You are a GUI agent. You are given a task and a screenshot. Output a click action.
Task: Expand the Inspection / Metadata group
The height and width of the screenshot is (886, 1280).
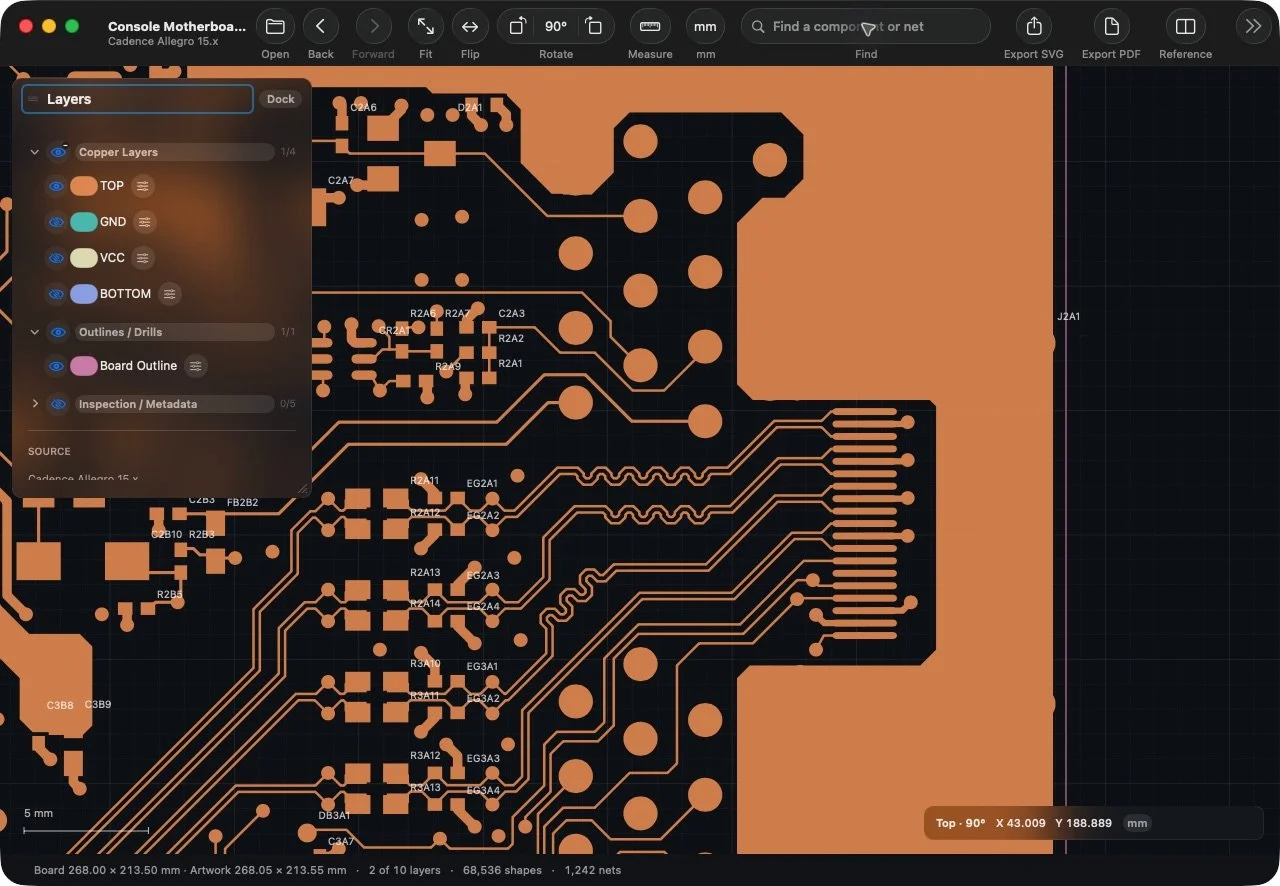click(35, 404)
